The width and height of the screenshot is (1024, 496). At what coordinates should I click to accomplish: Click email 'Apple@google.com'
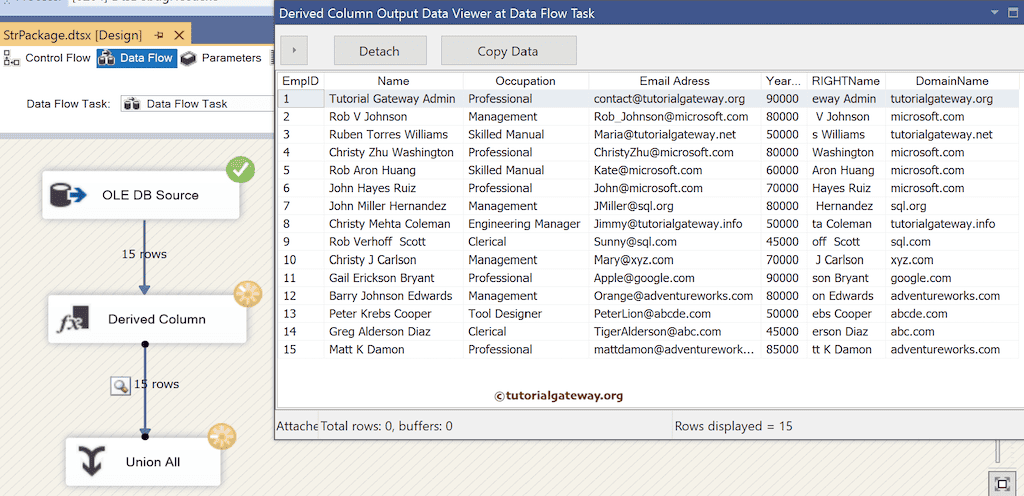coord(675,277)
